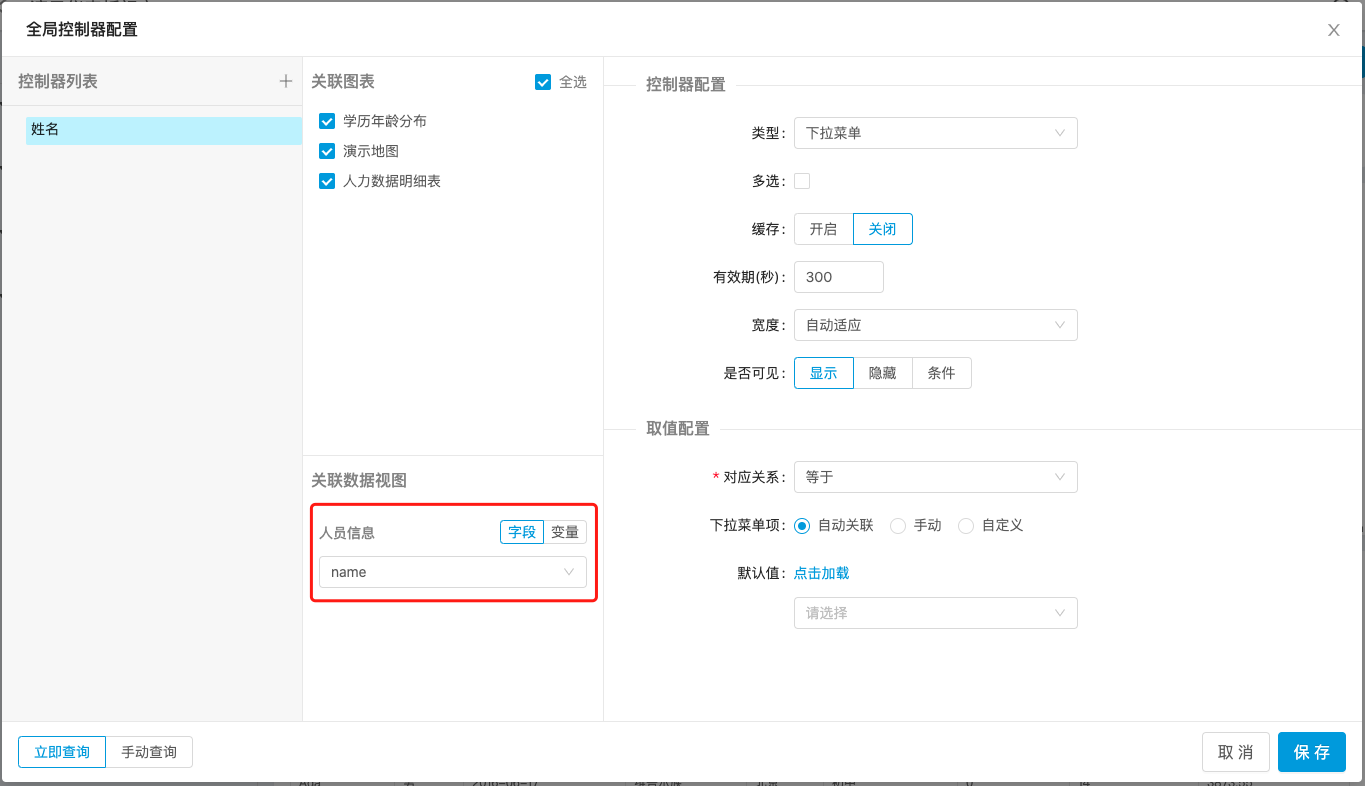Select the 字段 tab

(522, 532)
